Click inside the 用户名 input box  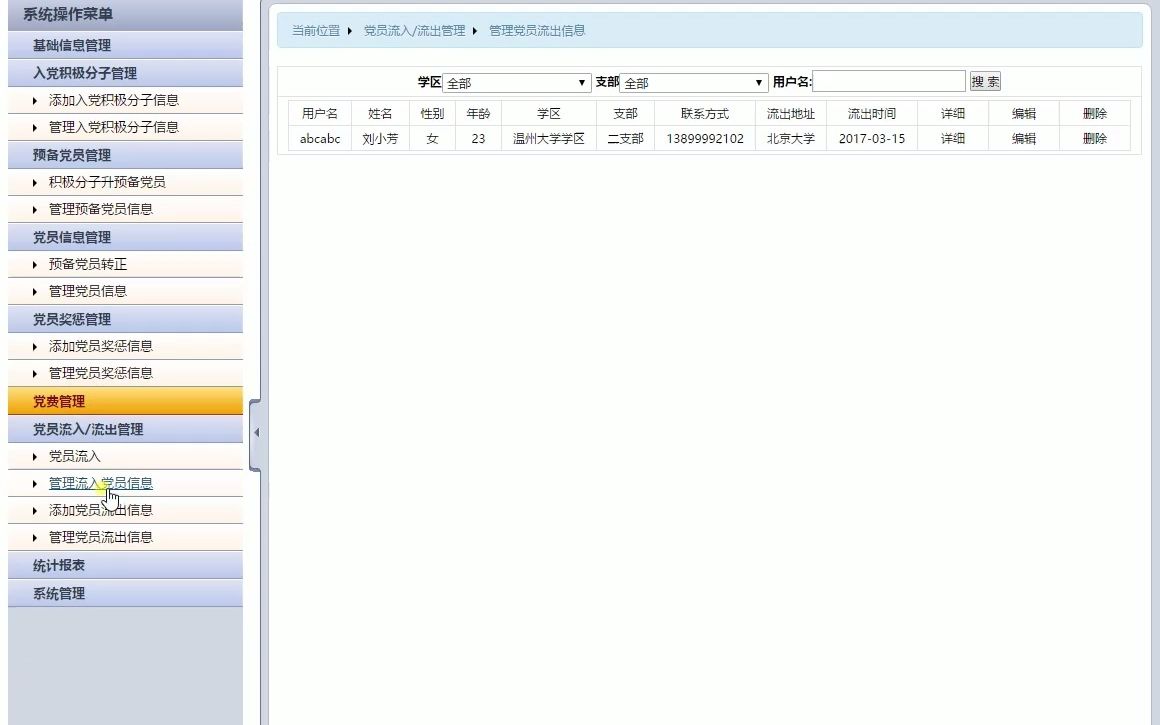(890, 81)
